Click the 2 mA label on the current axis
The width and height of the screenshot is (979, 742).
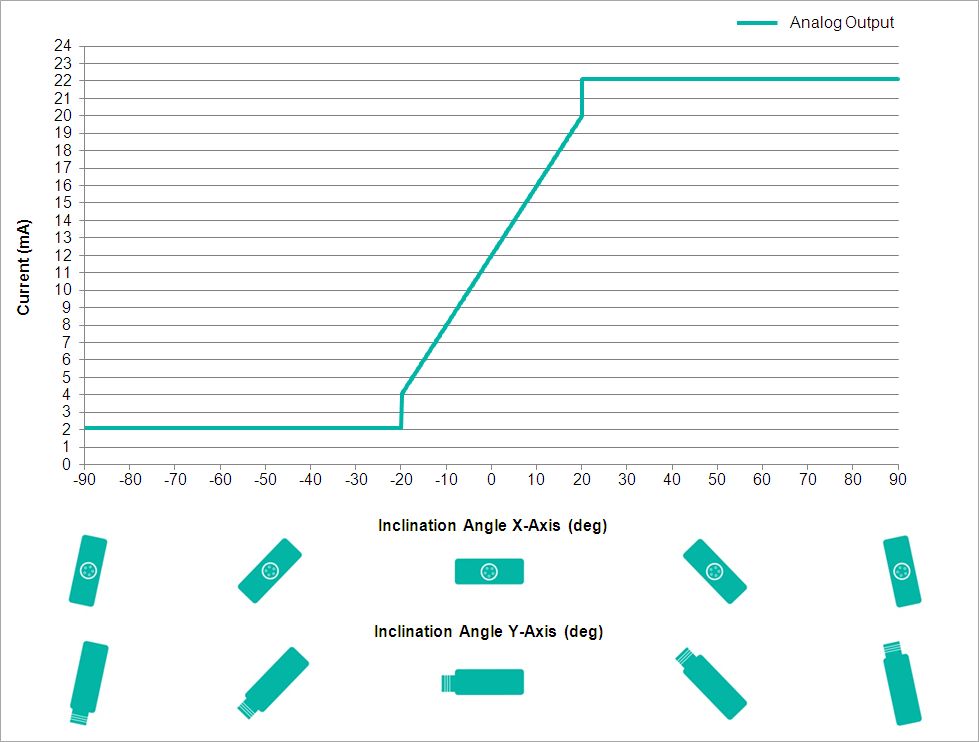pyautogui.click(x=66, y=430)
